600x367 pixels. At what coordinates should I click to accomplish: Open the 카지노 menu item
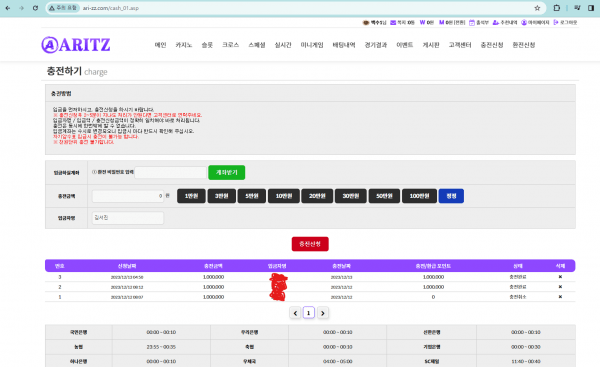click(x=184, y=45)
